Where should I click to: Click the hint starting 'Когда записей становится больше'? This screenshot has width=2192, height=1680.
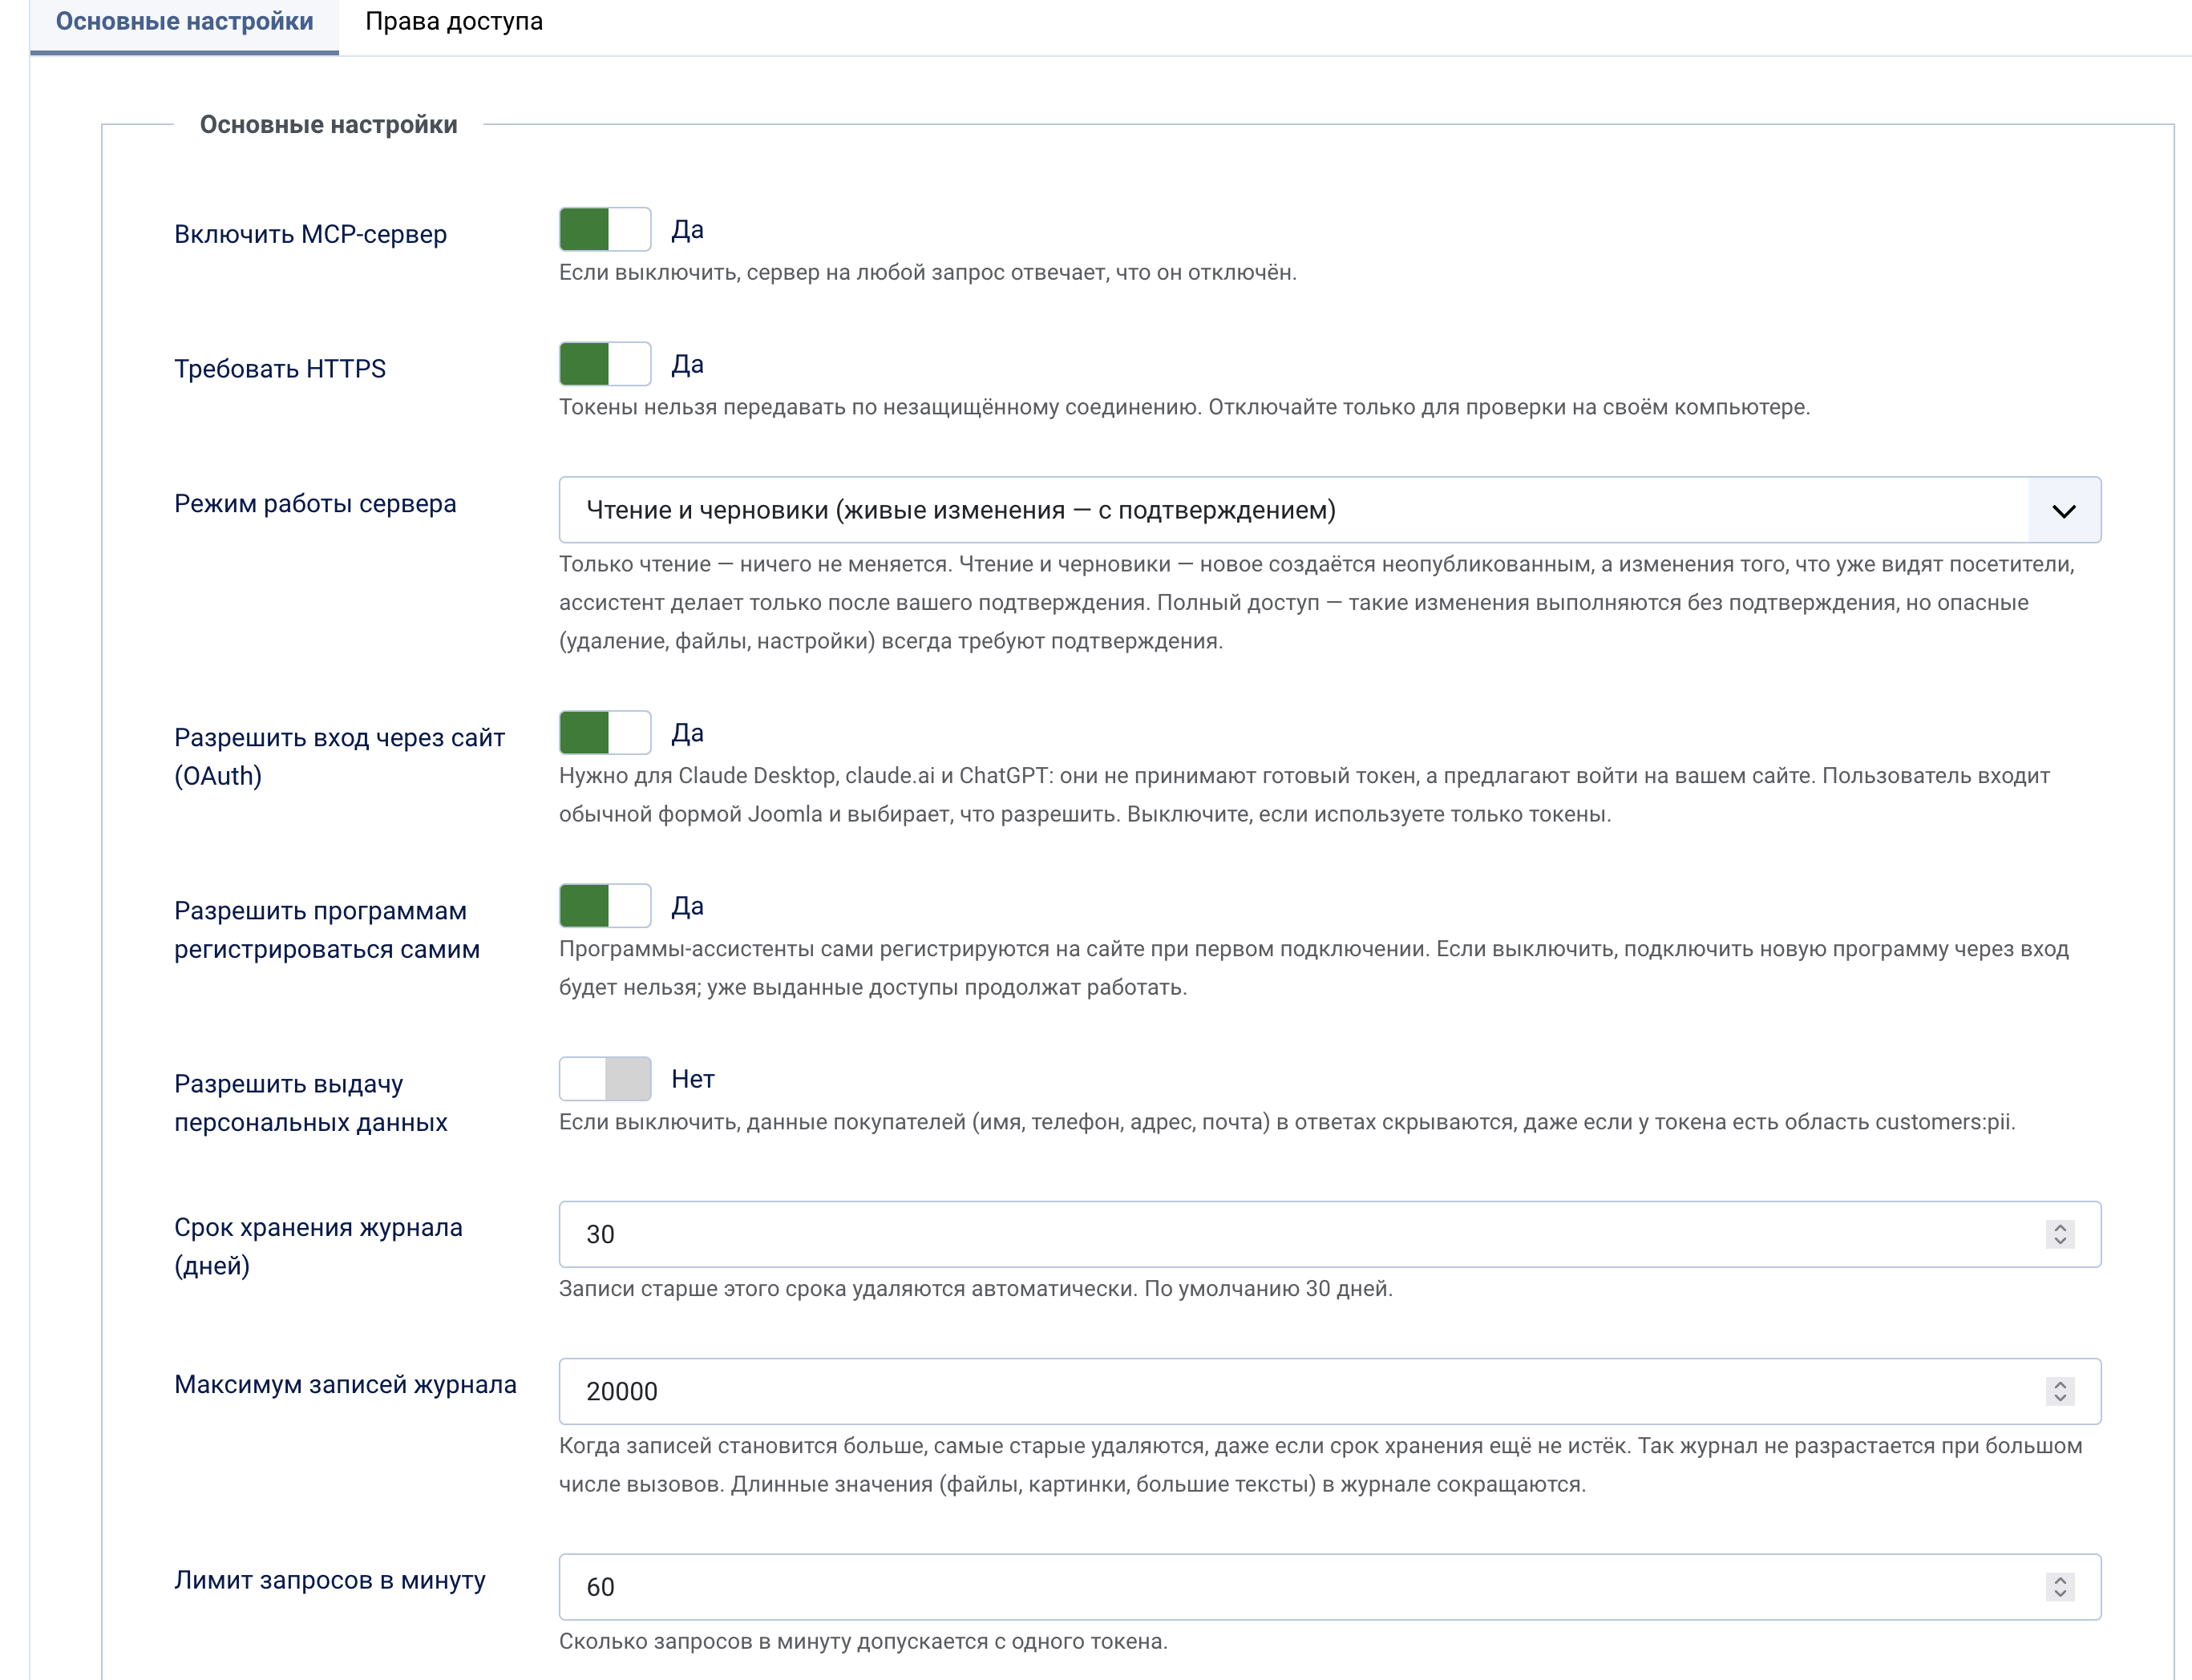pos(1321,1465)
